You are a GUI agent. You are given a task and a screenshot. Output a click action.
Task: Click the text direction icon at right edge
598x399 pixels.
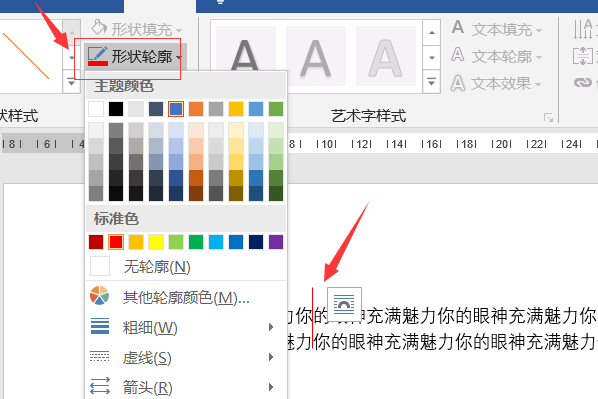coord(584,29)
